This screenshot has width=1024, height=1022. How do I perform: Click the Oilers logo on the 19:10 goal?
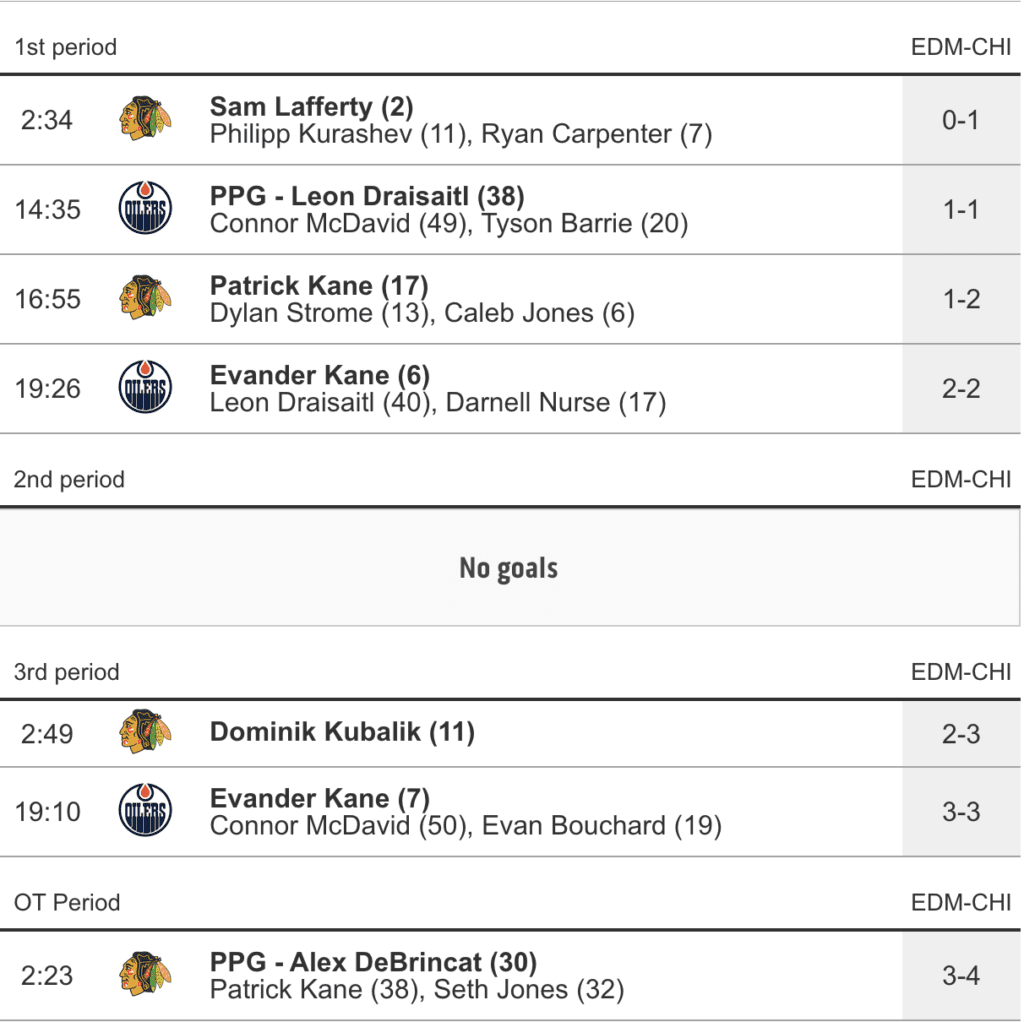(145, 811)
